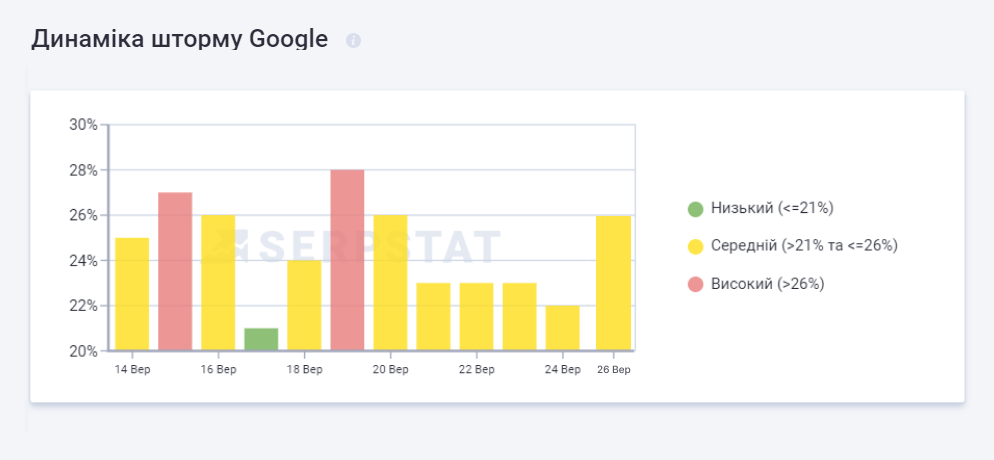Image resolution: width=994 pixels, height=460 pixels.
Task: Select the yellow bar above 16 Вер
Action: tap(218, 283)
